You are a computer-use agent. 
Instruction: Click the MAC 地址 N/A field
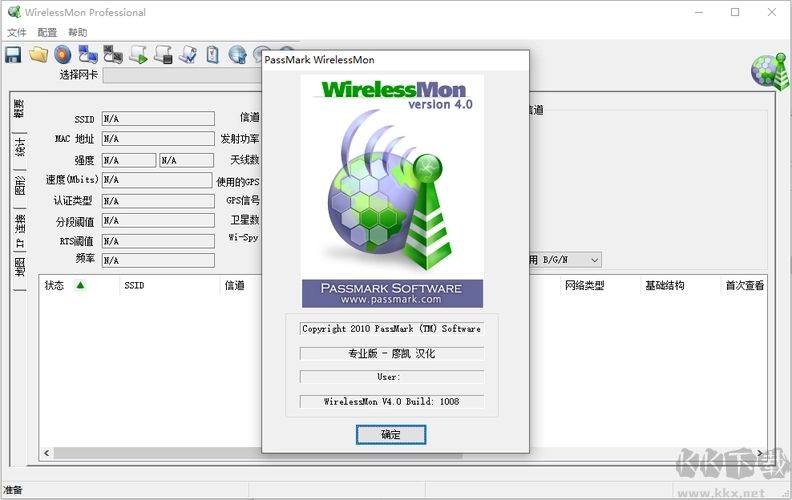[158, 139]
